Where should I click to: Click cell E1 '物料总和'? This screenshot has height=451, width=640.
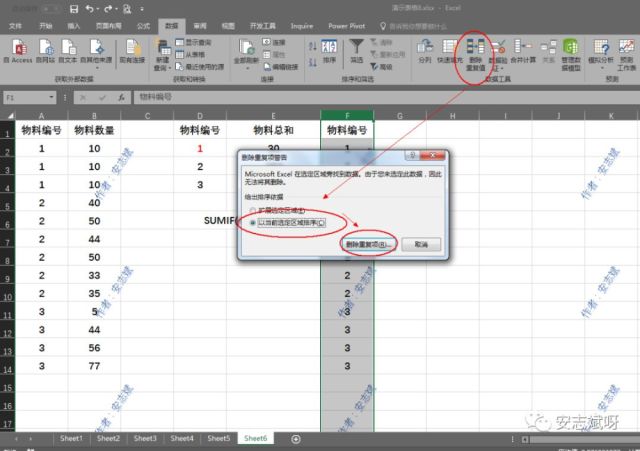[x=273, y=130]
